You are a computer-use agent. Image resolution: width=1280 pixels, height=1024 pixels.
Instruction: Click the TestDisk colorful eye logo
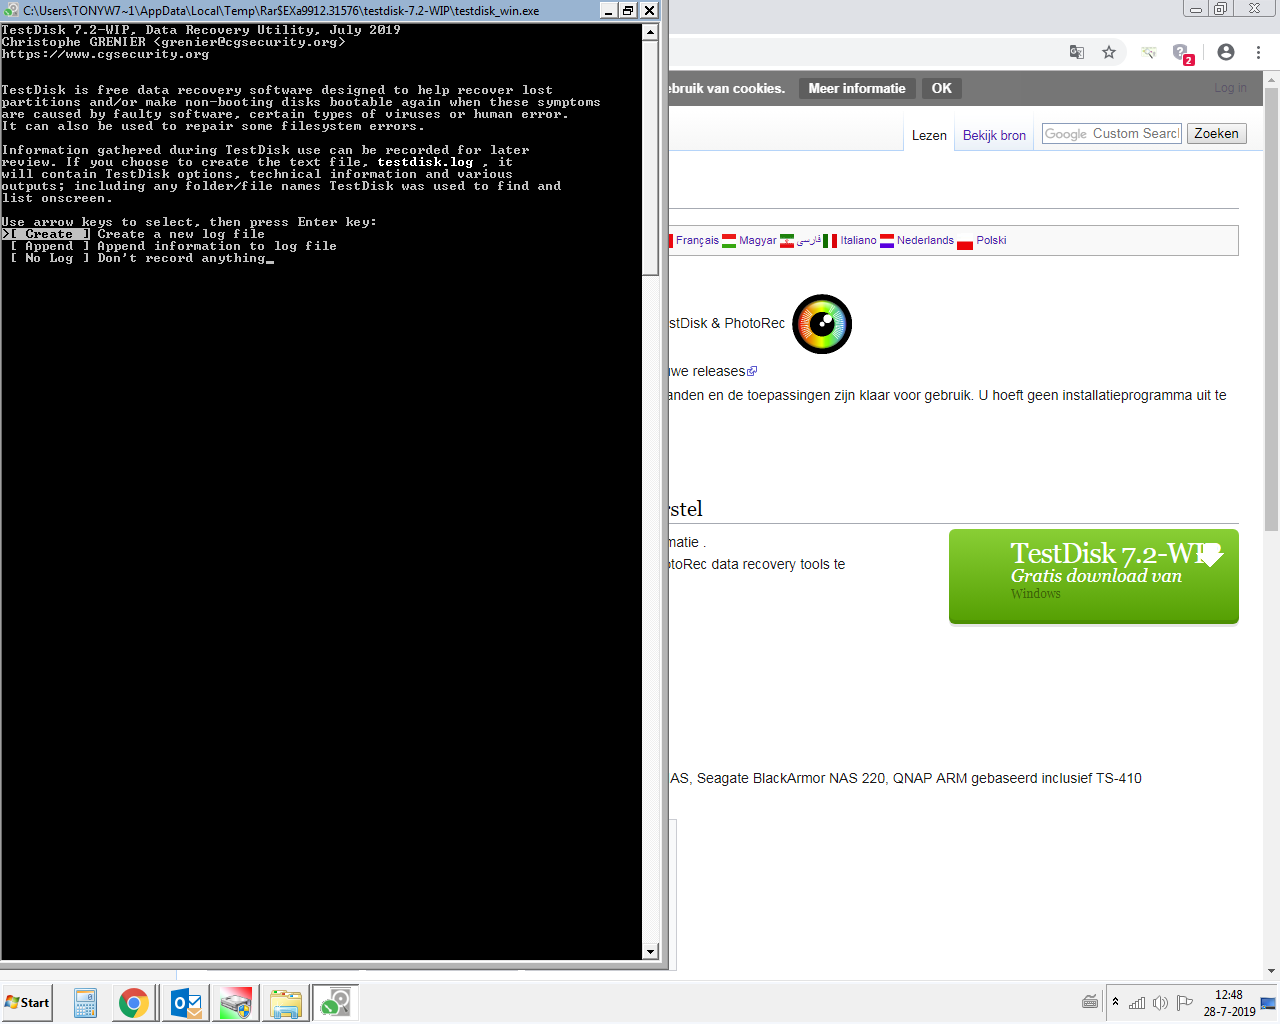pyautogui.click(x=822, y=324)
